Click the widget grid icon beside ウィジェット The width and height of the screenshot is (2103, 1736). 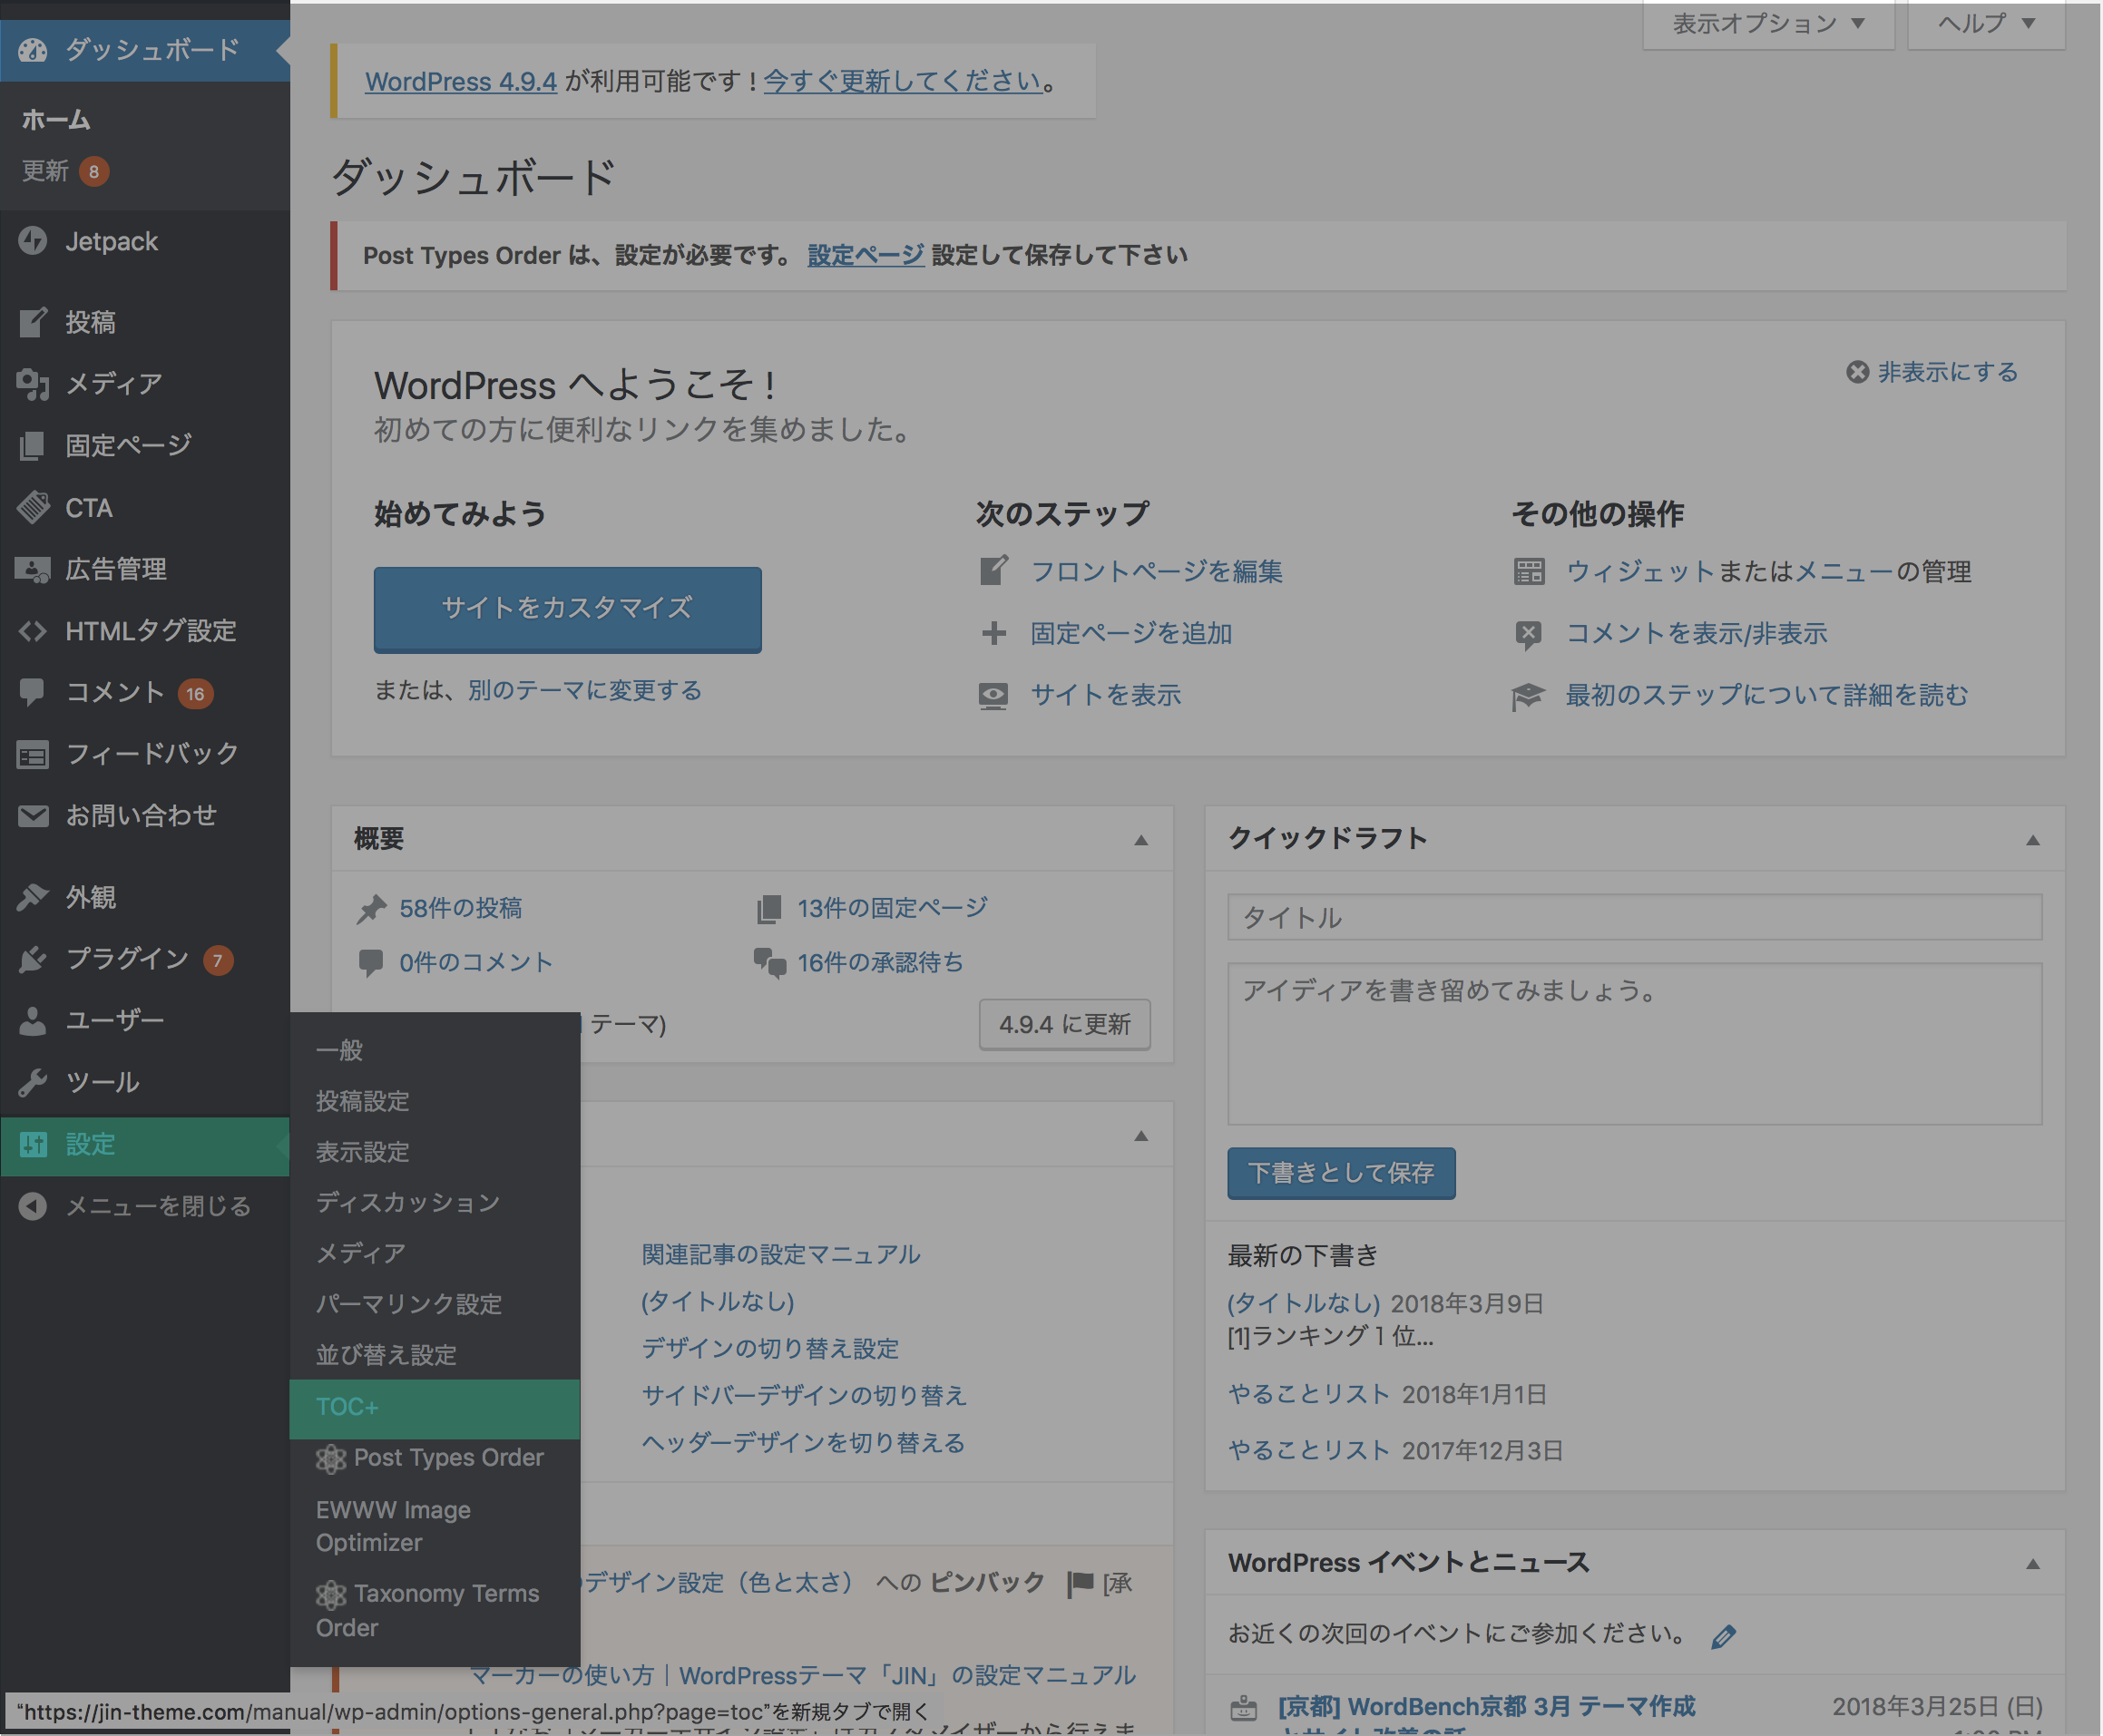pyautogui.click(x=1528, y=572)
